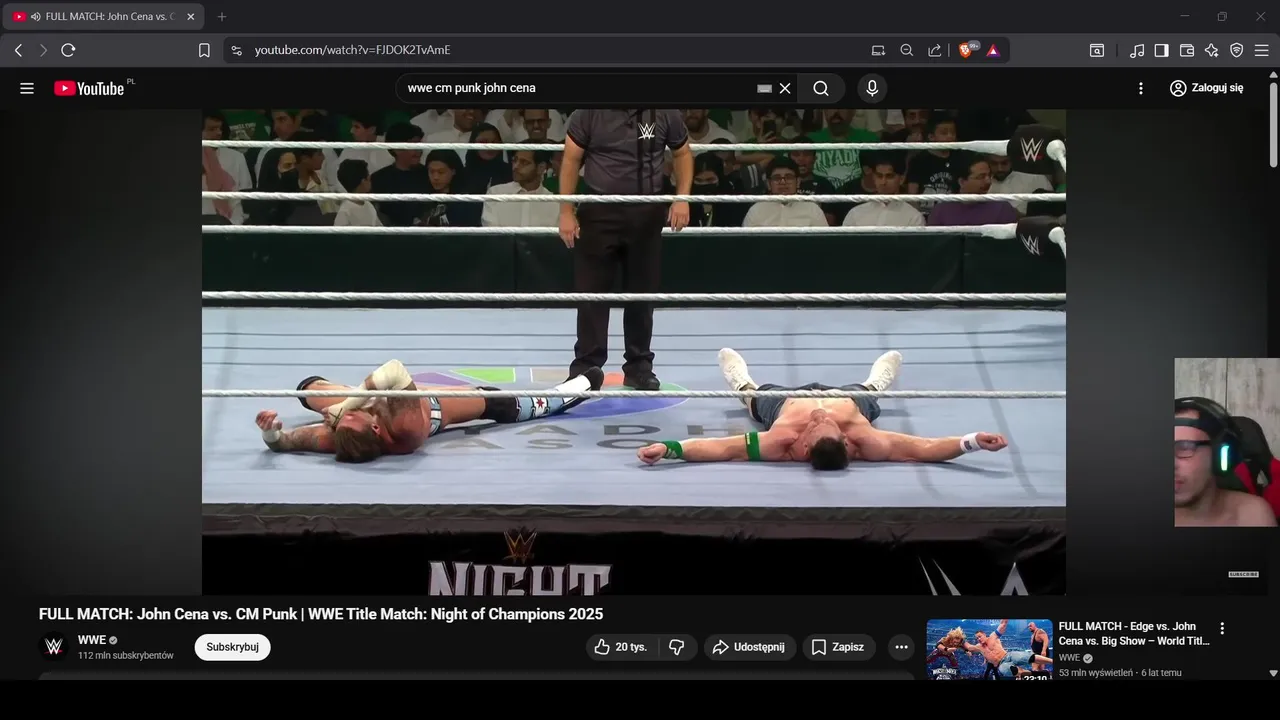
Task: Select the FULL MATCH: John Cena tab
Action: pos(104,17)
